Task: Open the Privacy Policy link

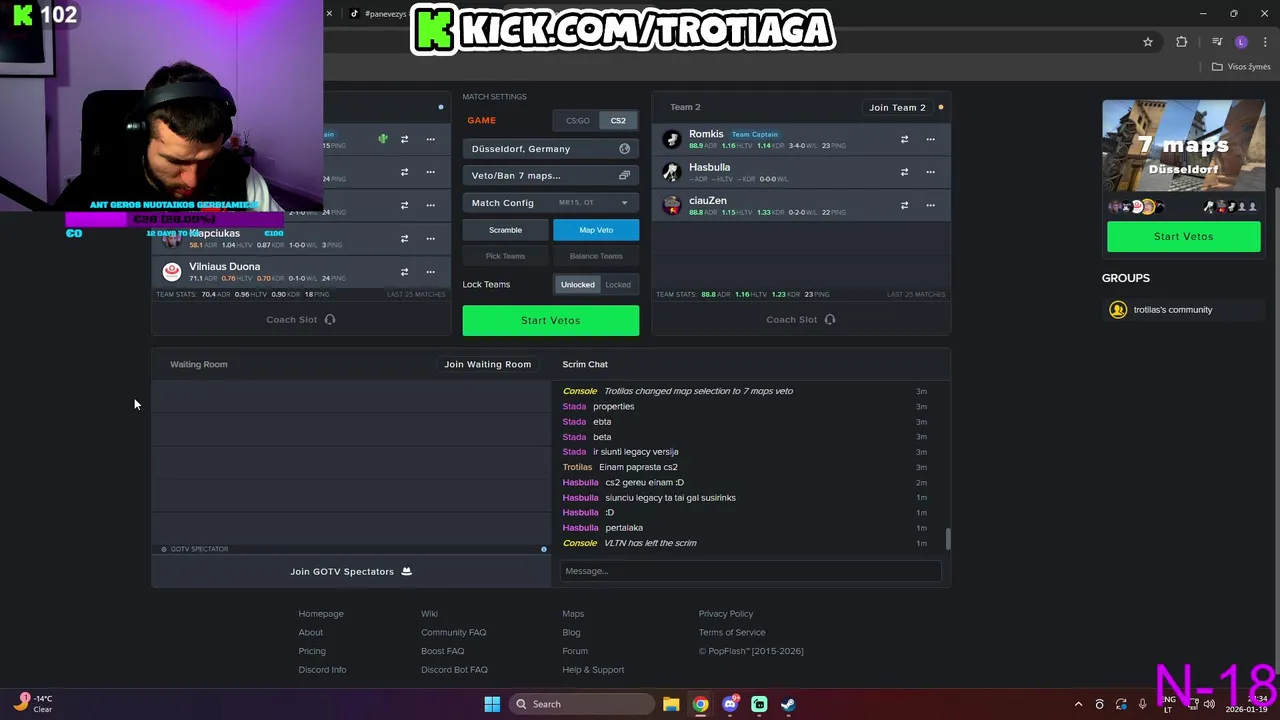Action: click(726, 614)
